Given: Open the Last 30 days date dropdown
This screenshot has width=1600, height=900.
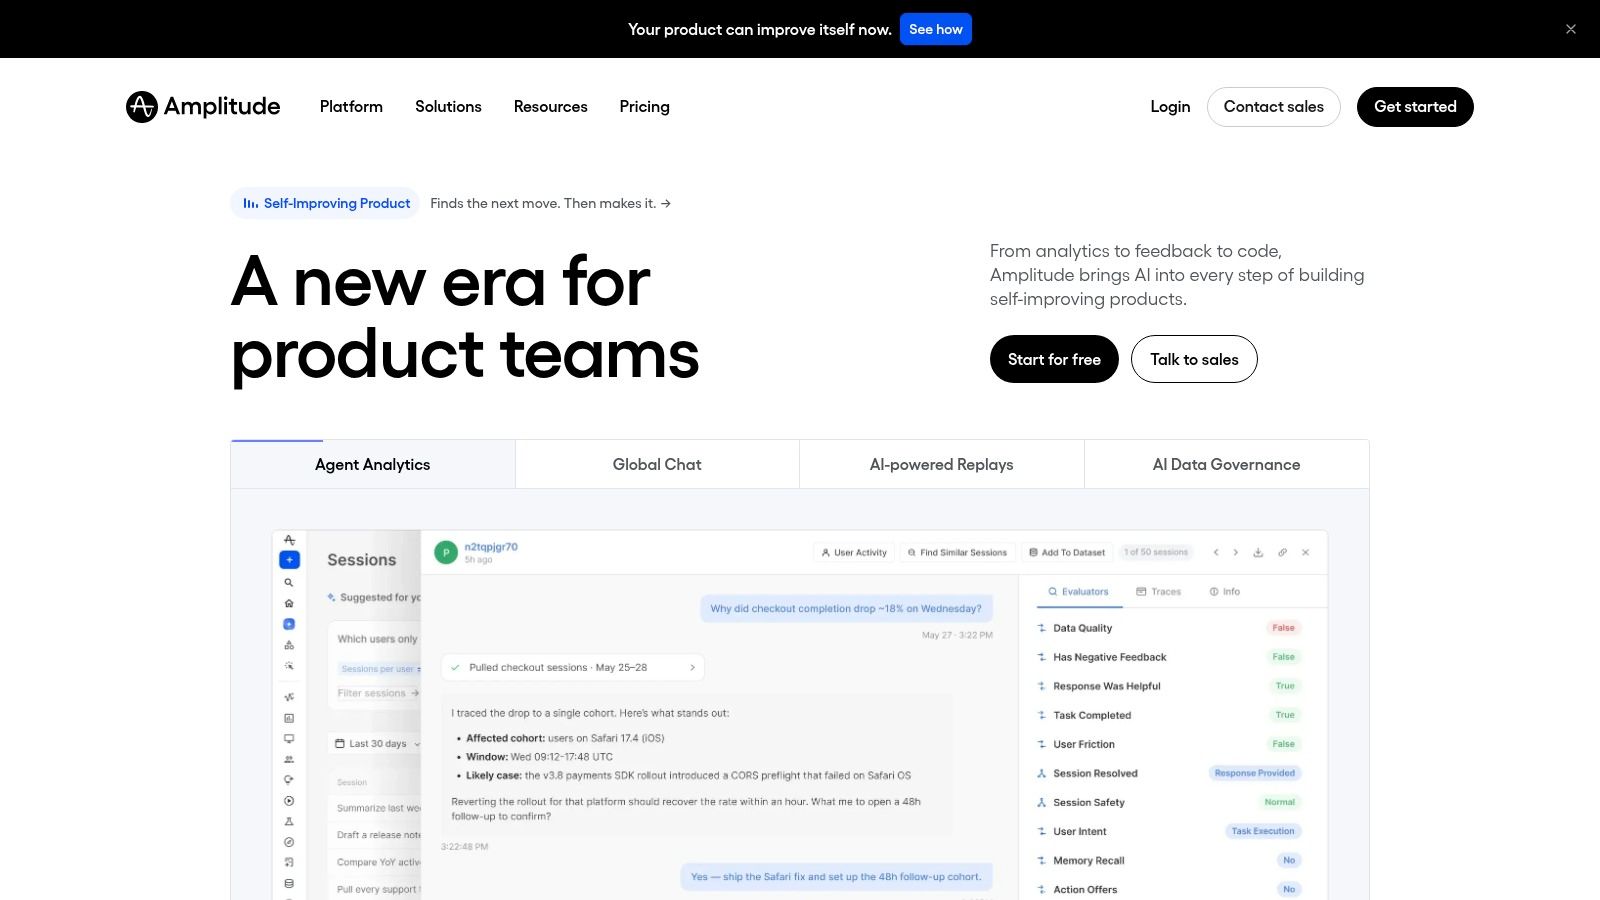Looking at the screenshot, I should (377, 744).
